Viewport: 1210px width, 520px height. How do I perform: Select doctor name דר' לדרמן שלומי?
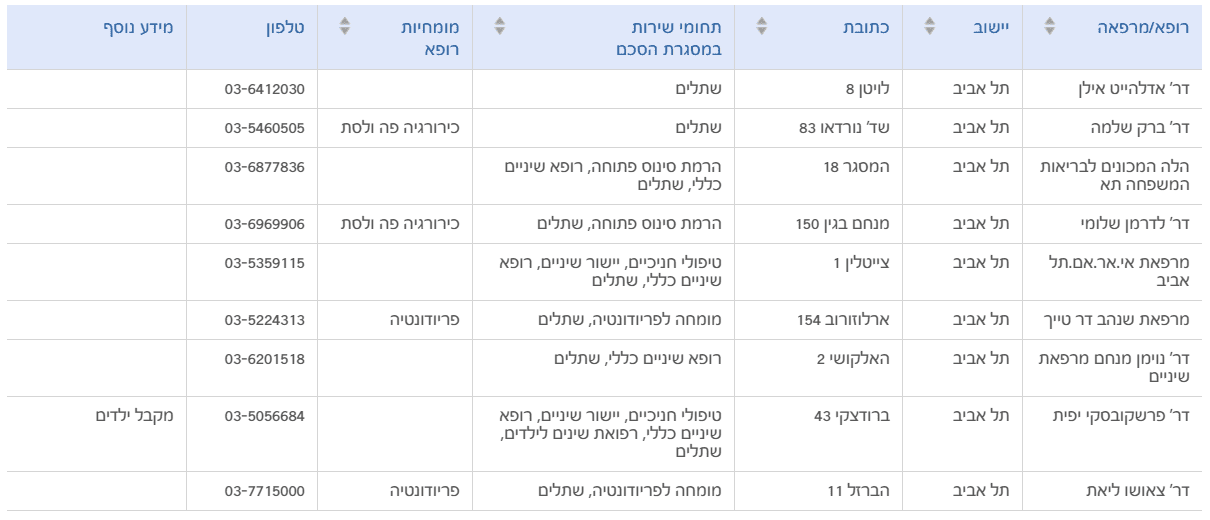click(1138, 224)
